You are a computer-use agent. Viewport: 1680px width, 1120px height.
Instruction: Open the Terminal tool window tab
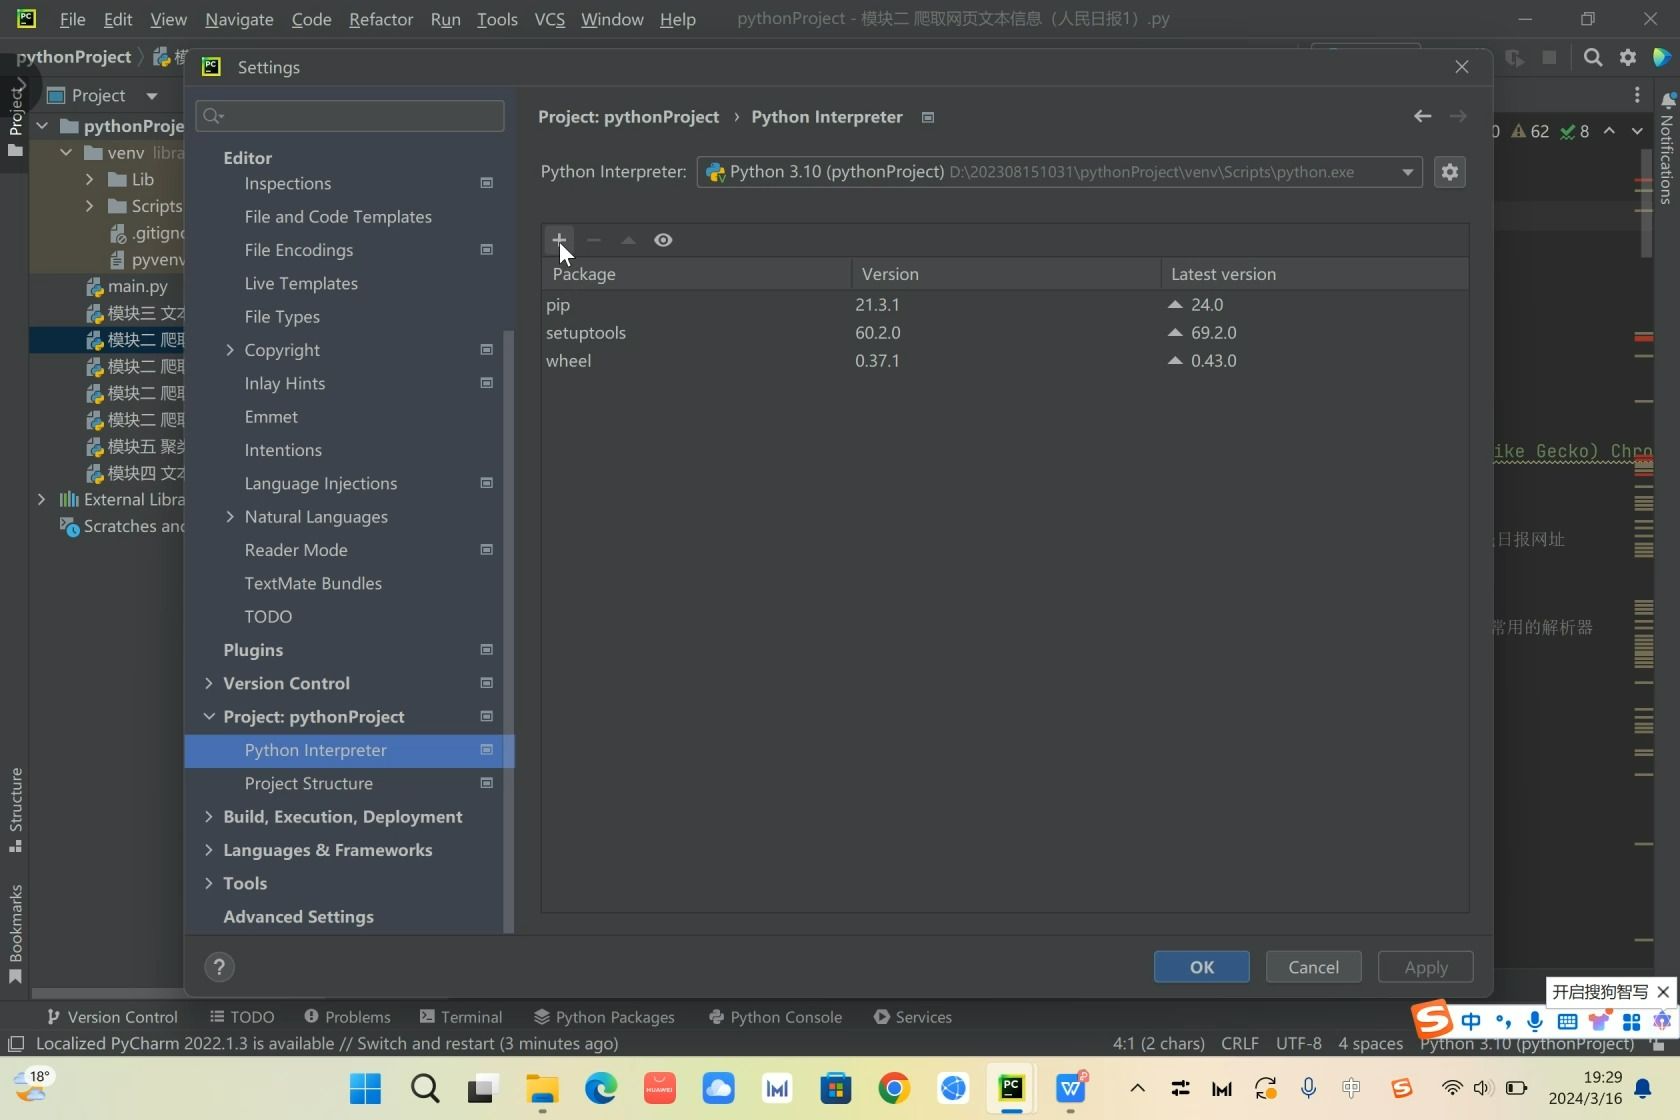click(x=461, y=1017)
